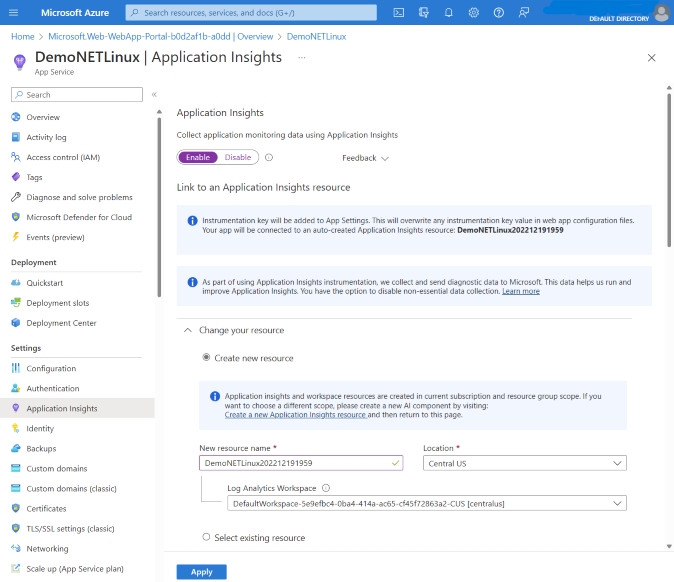Collapse the Change your resource section

point(188,330)
